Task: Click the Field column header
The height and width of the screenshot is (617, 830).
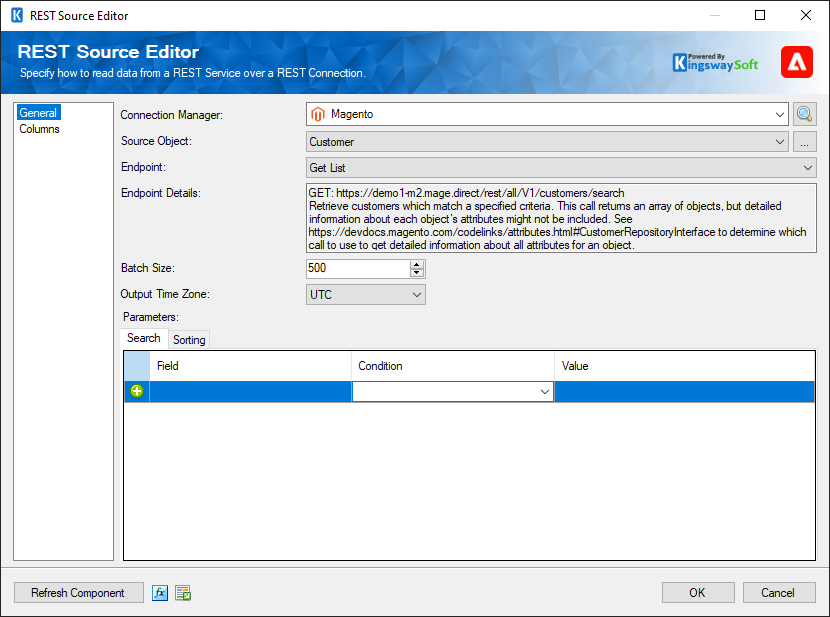Action: 250,366
